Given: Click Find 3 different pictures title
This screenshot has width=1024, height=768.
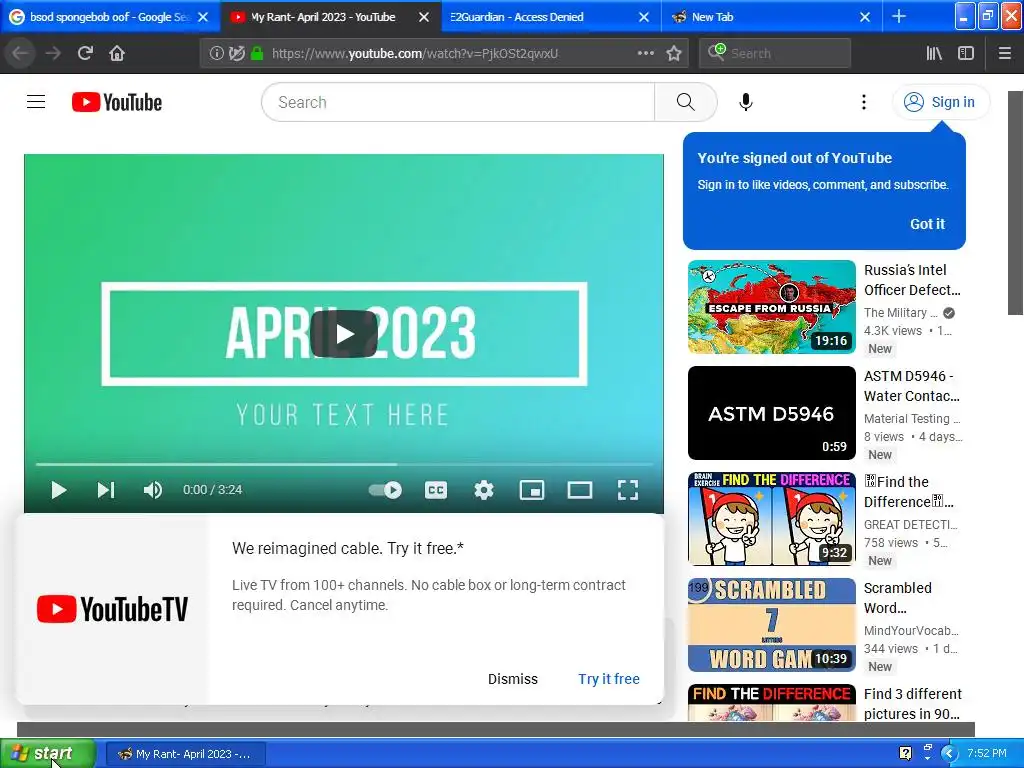Looking at the screenshot, I should click(x=912, y=703).
